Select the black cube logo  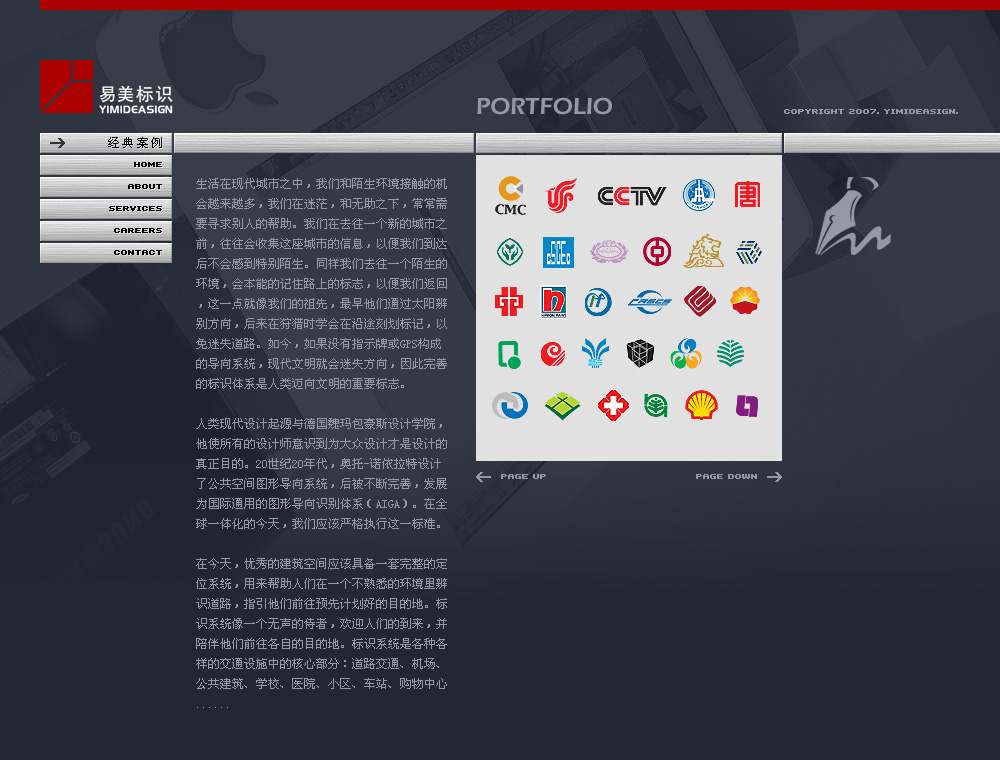(640, 353)
